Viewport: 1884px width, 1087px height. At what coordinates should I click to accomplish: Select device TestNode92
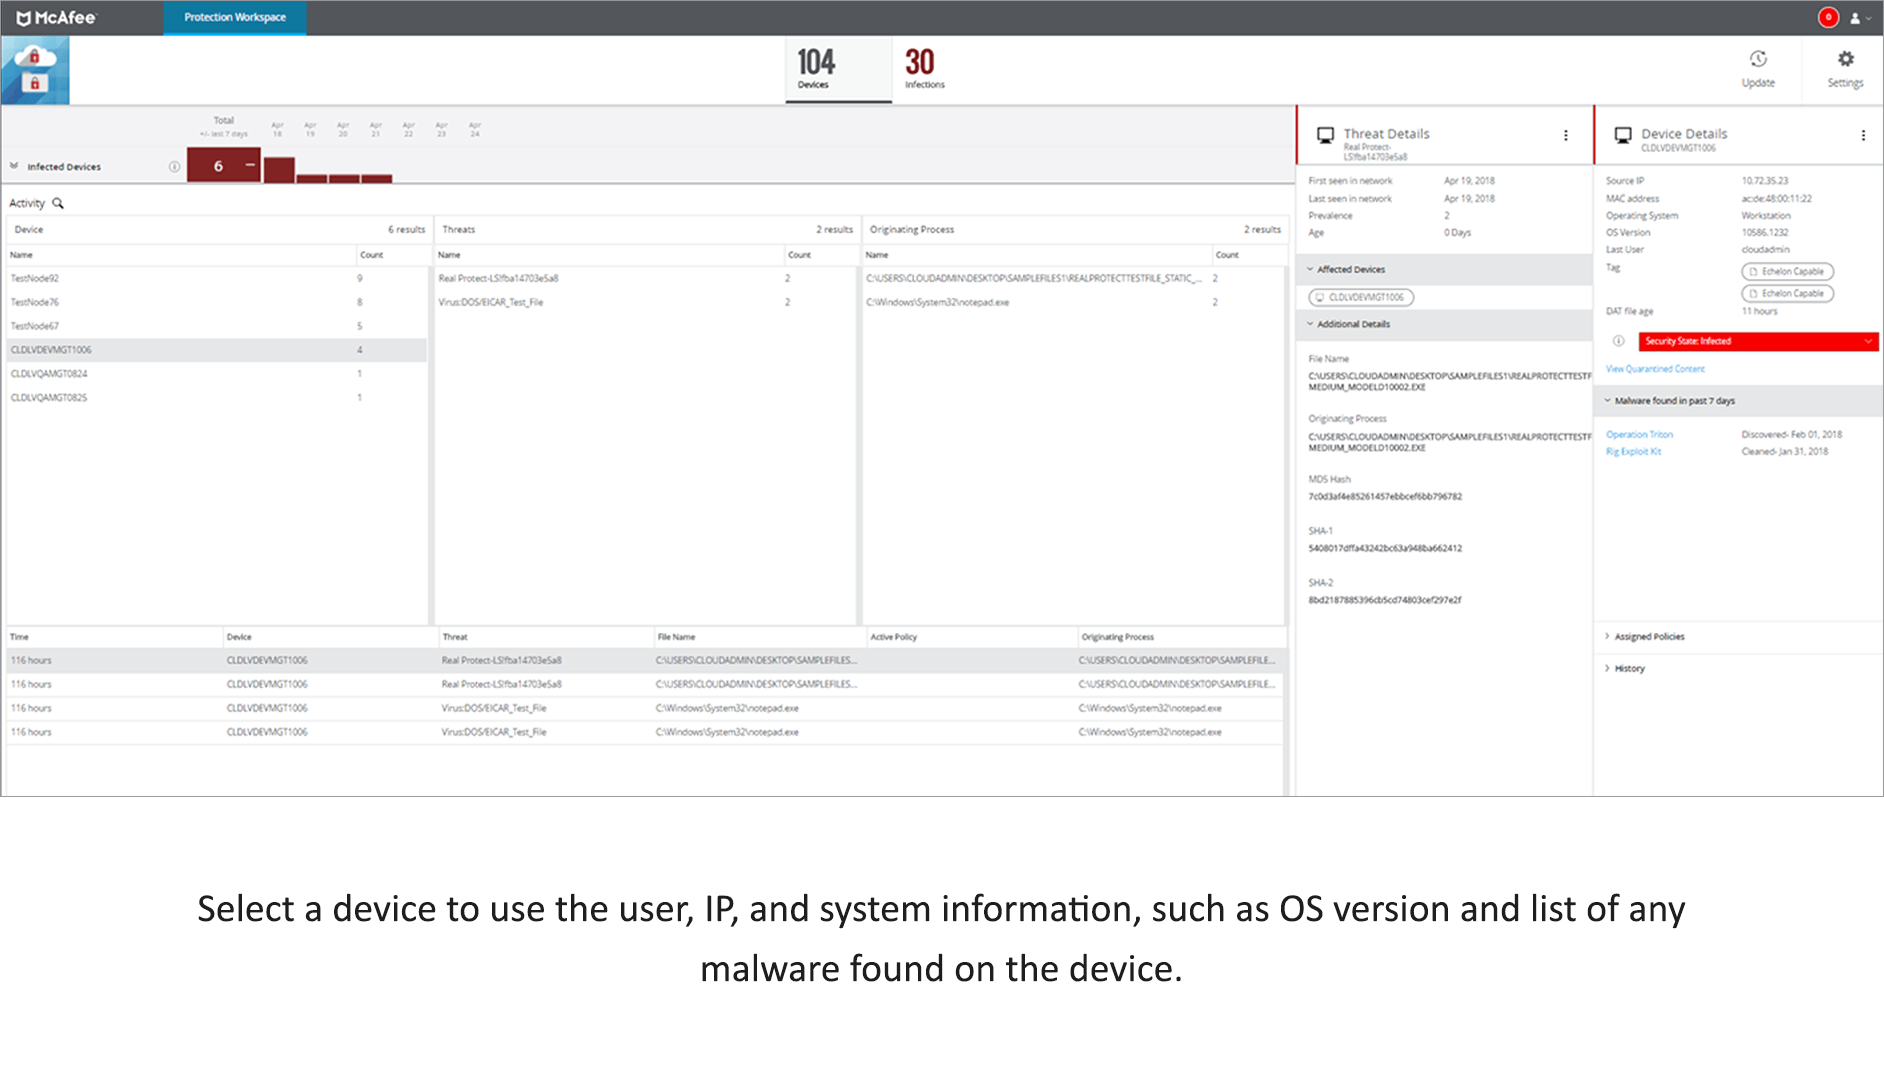coord(216,278)
